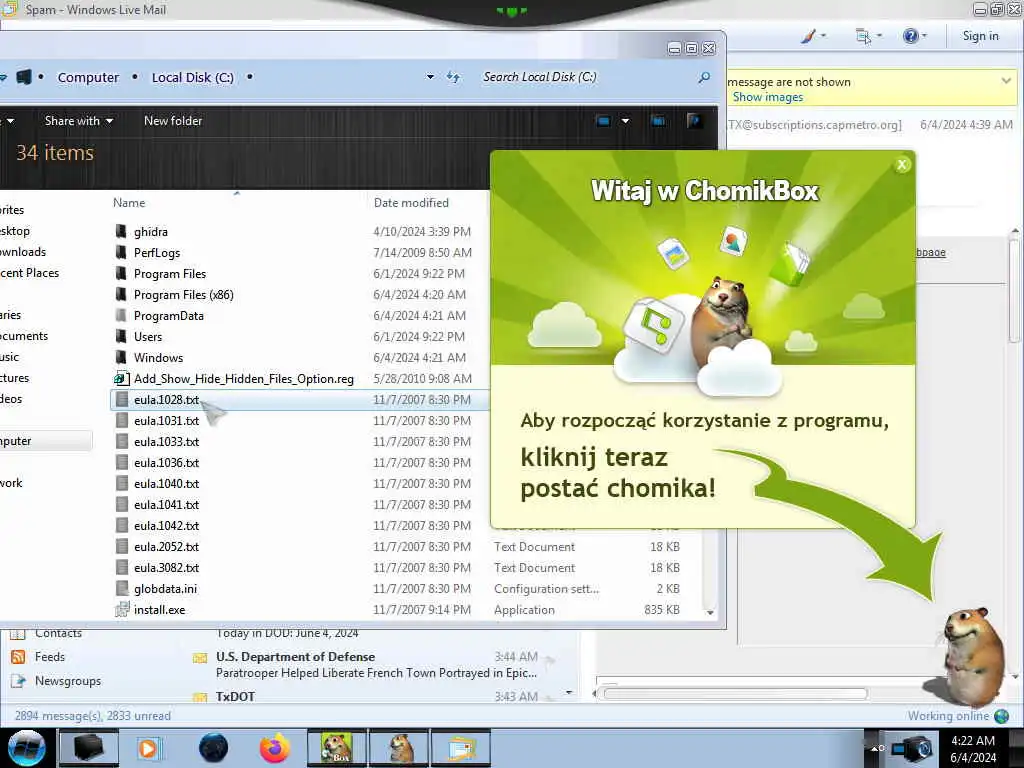Select eula.3082.txt file

coord(166,568)
